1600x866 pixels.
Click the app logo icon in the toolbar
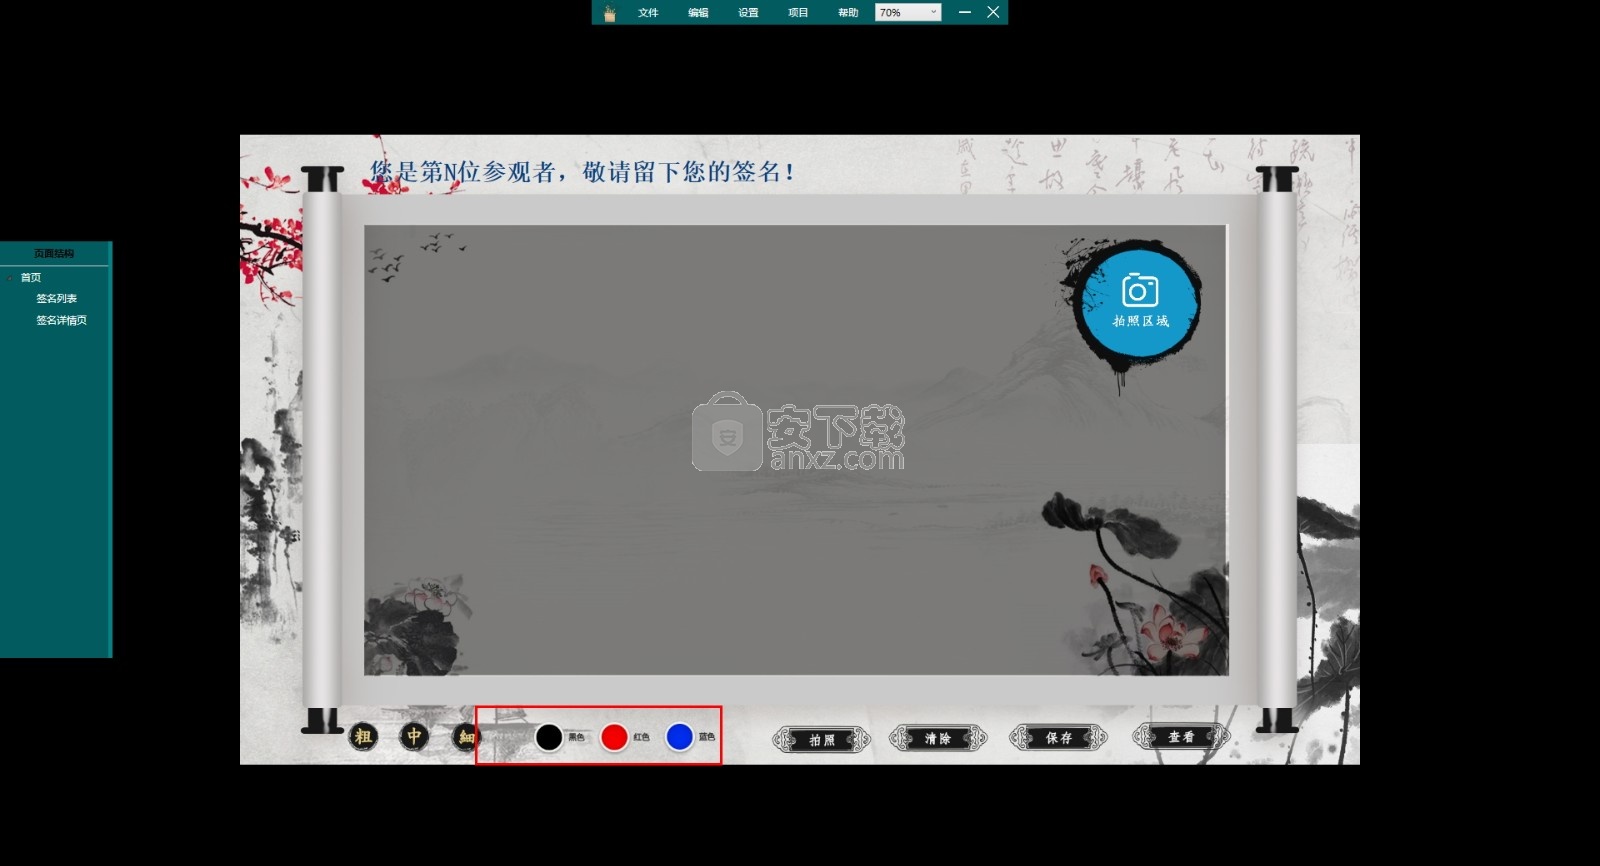(609, 12)
